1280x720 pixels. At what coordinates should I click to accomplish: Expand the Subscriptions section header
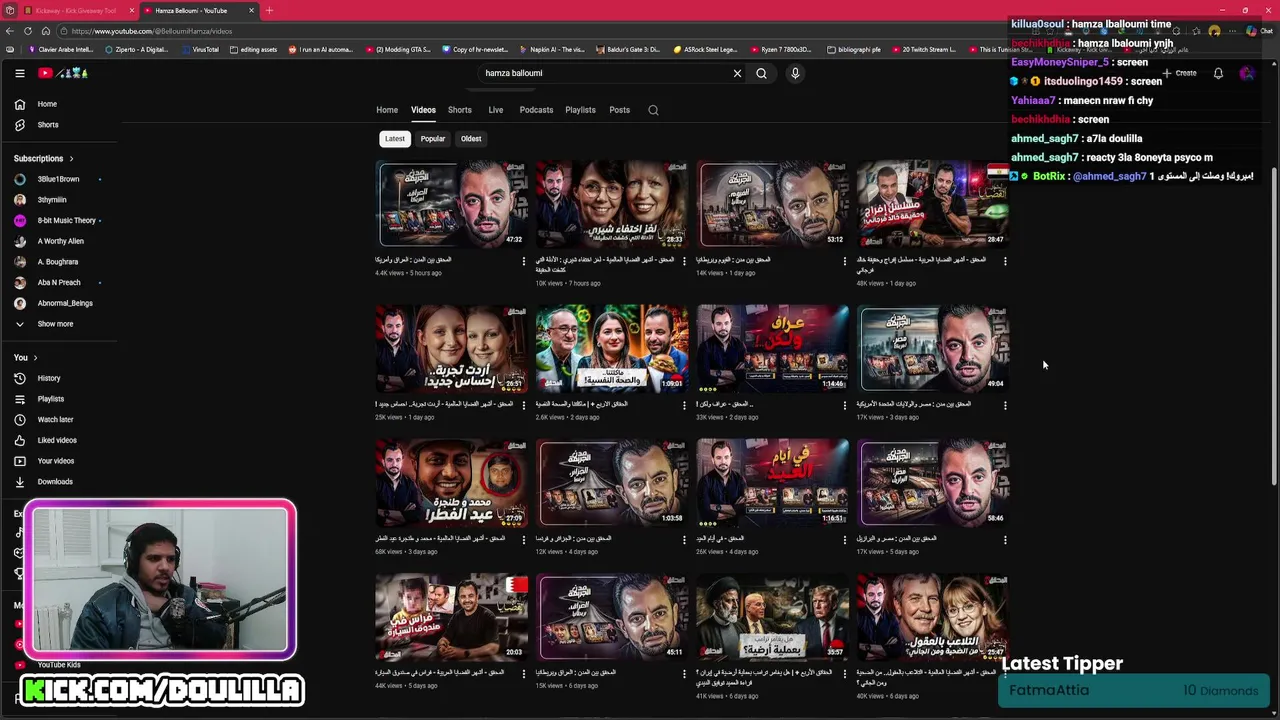[x=43, y=158]
